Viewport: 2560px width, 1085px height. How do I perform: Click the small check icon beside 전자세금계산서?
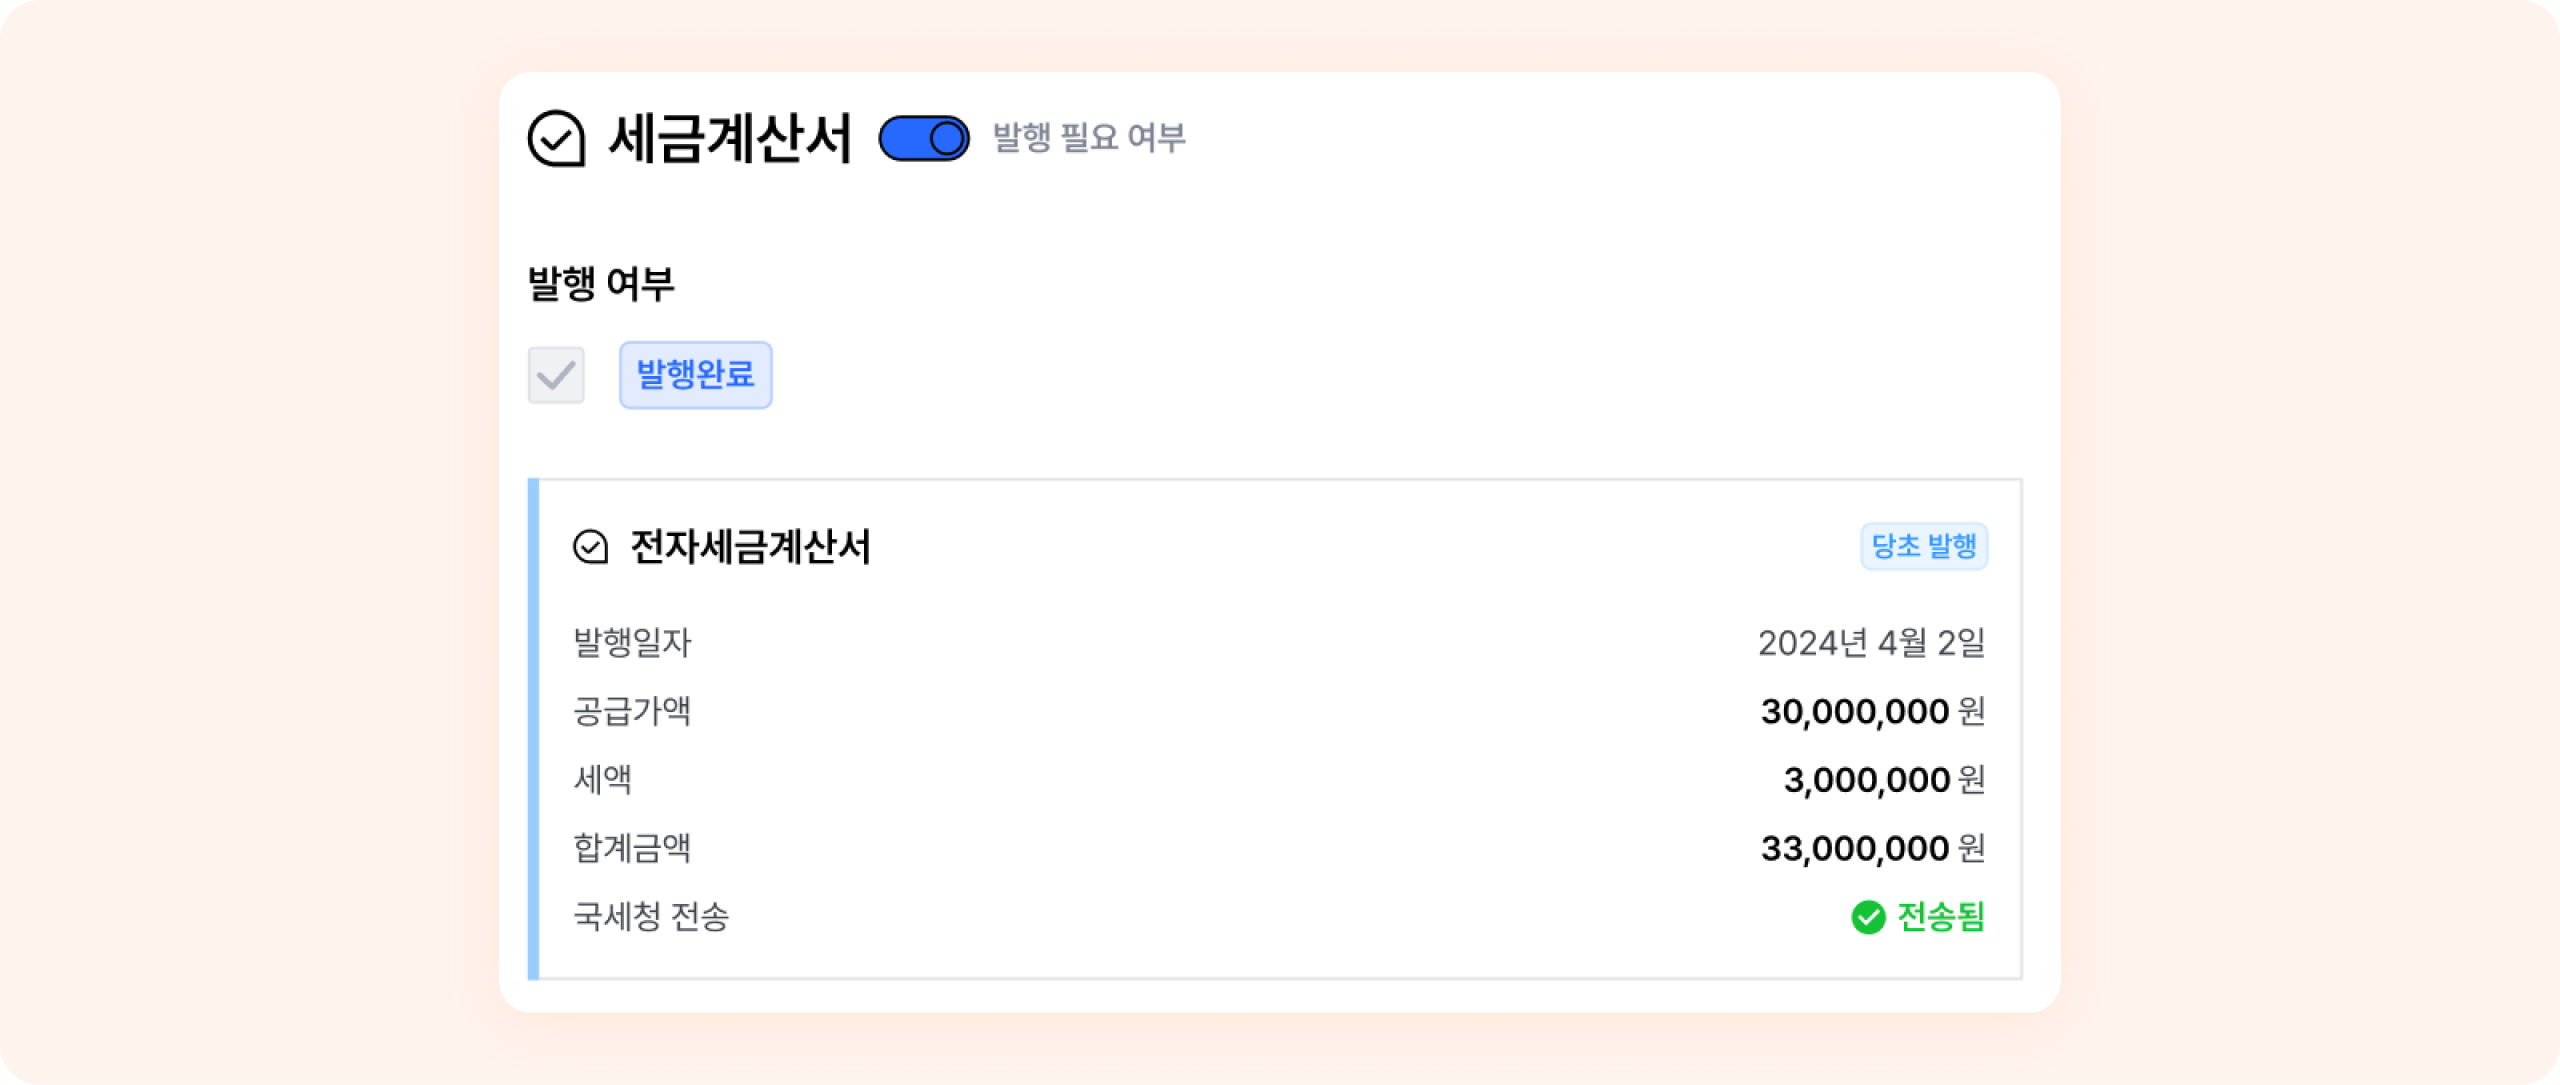point(590,547)
